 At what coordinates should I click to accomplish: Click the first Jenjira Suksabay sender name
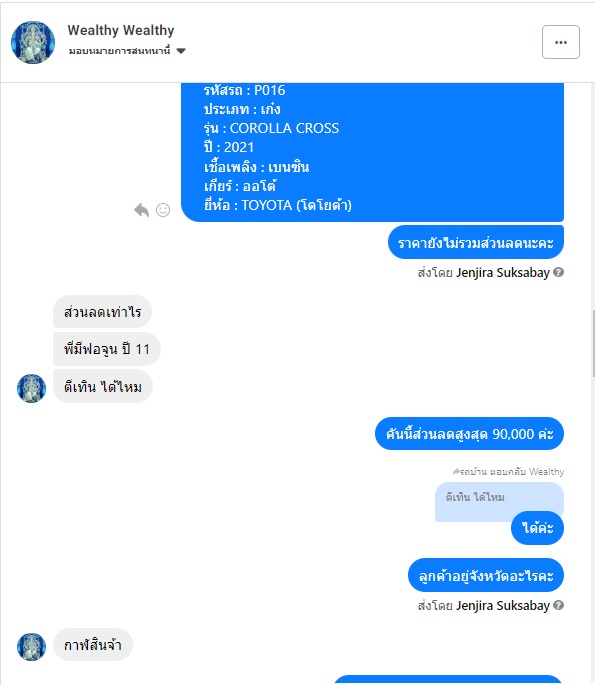coord(503,273)
